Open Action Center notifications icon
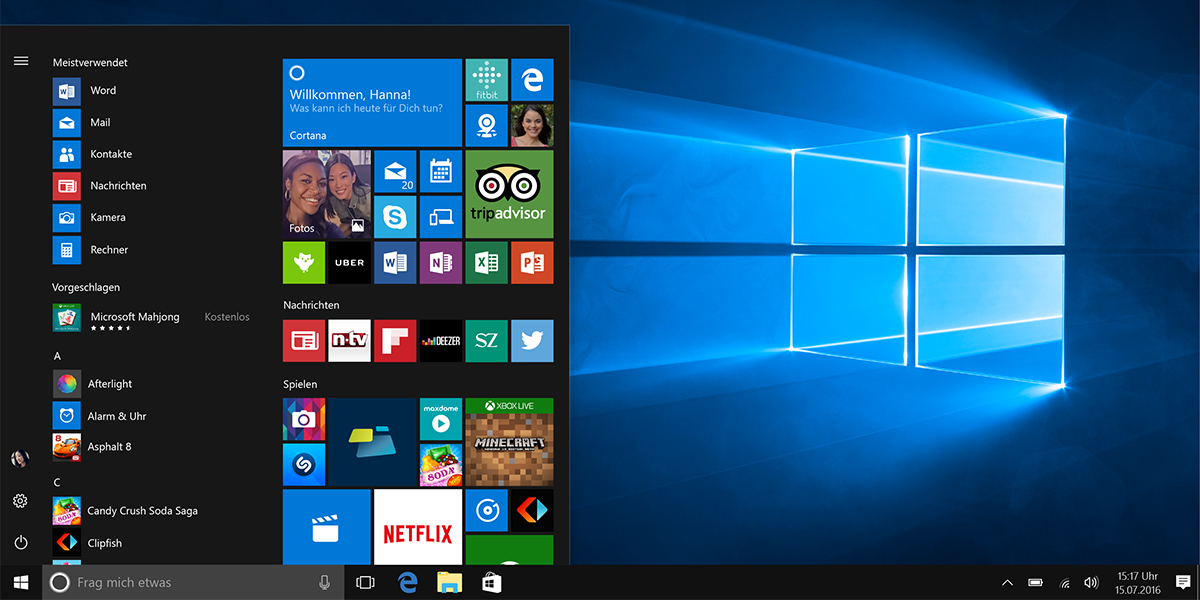1200x600 pixels. tap(1183, 582)
